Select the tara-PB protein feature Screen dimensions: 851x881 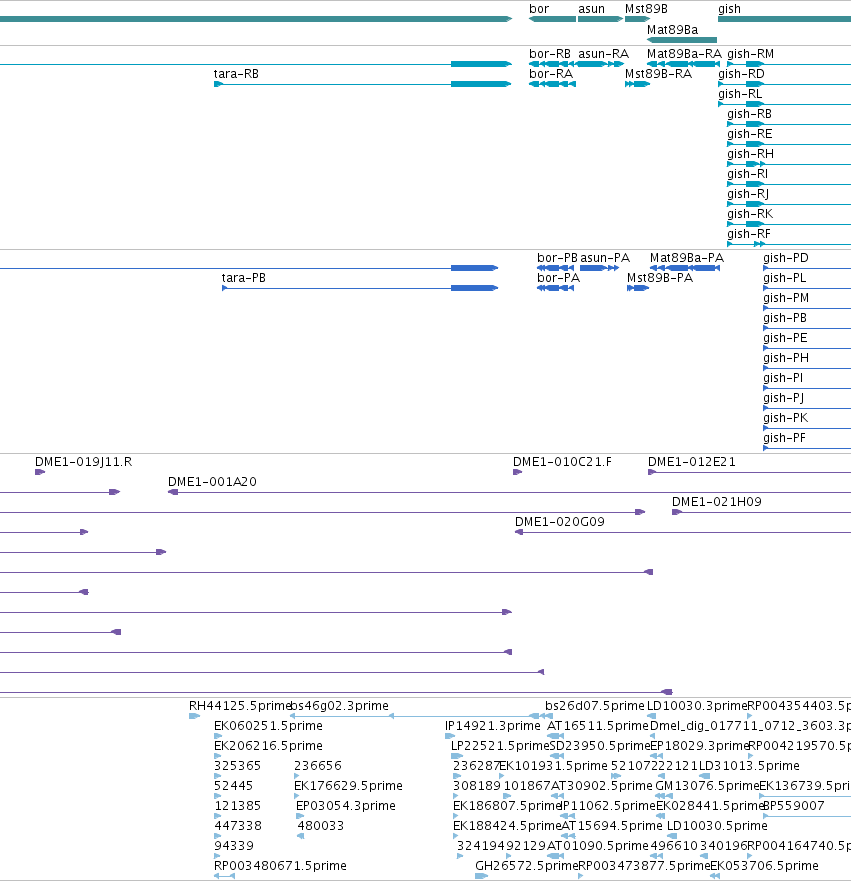[x=360, y=288]
